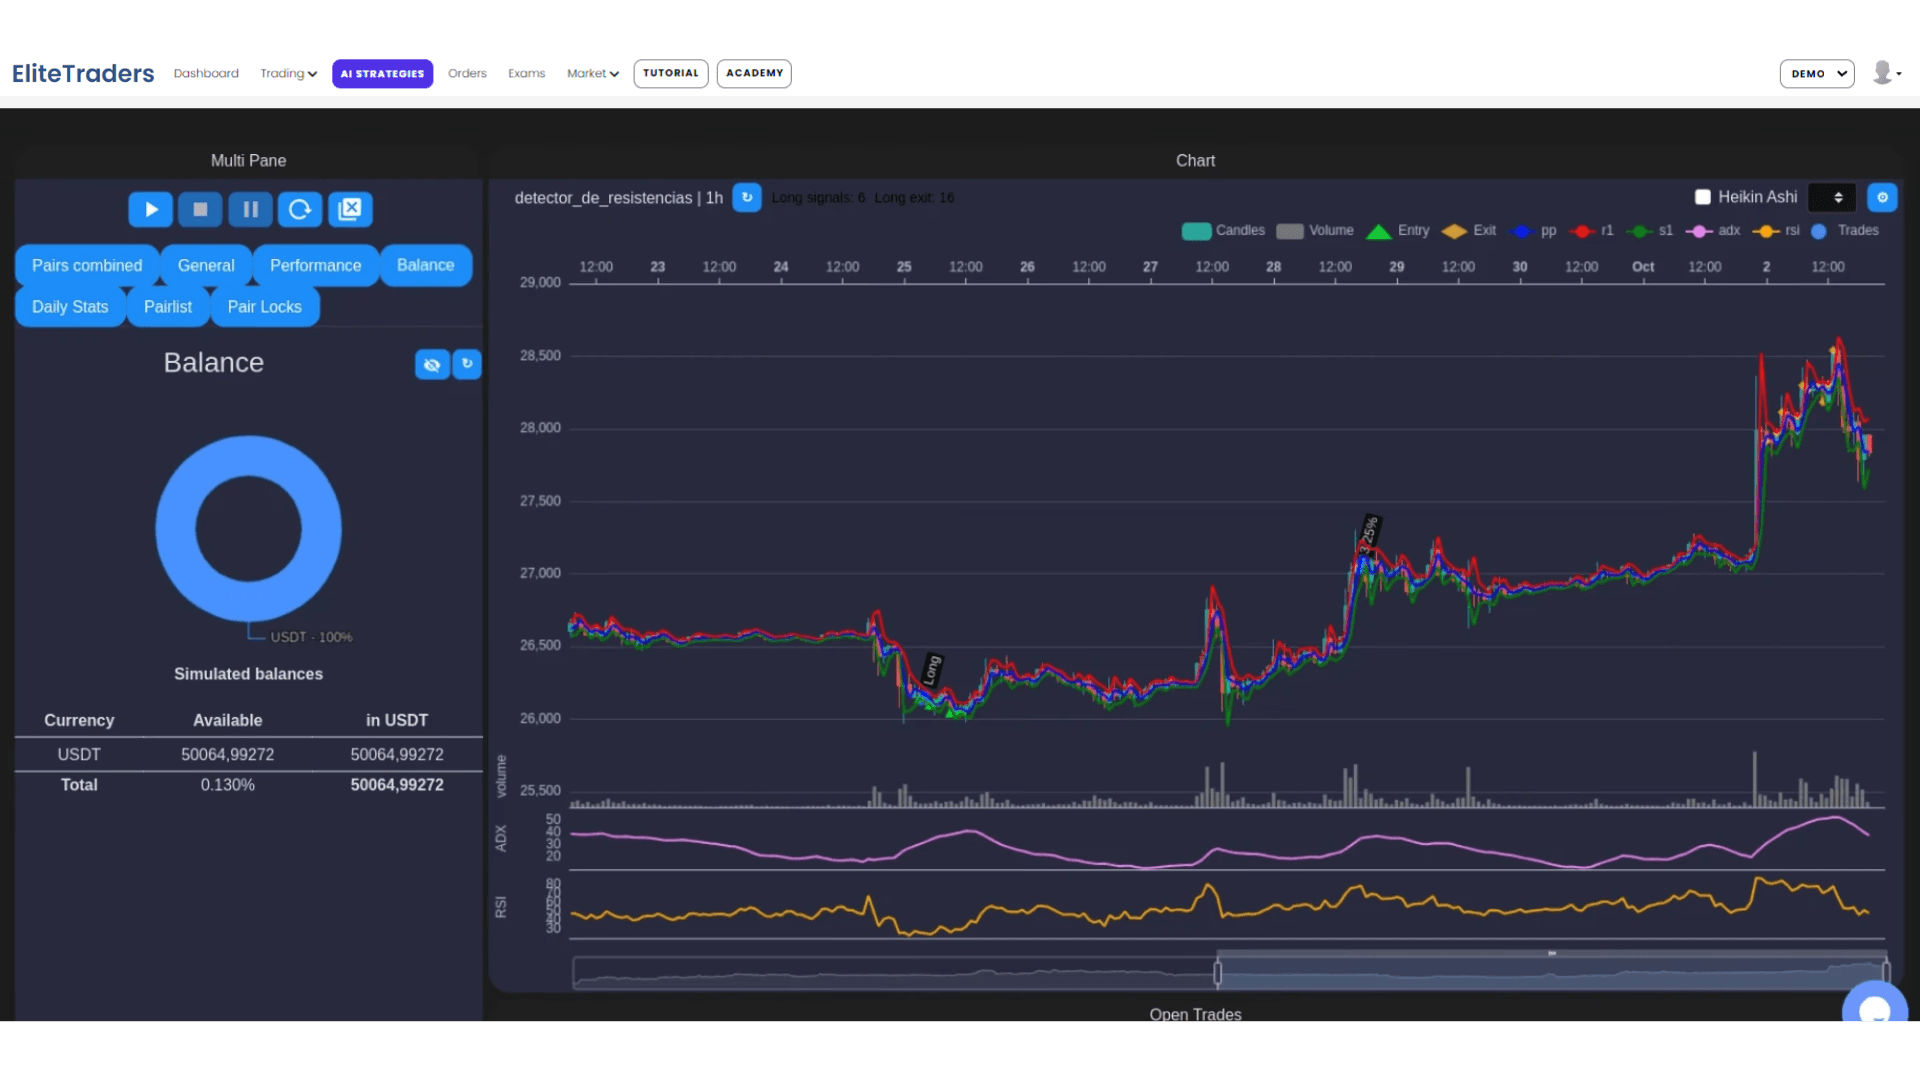Toggle Candles legend series
The width and height of the screenshot is (1920, 1080).
[1223, 231]
